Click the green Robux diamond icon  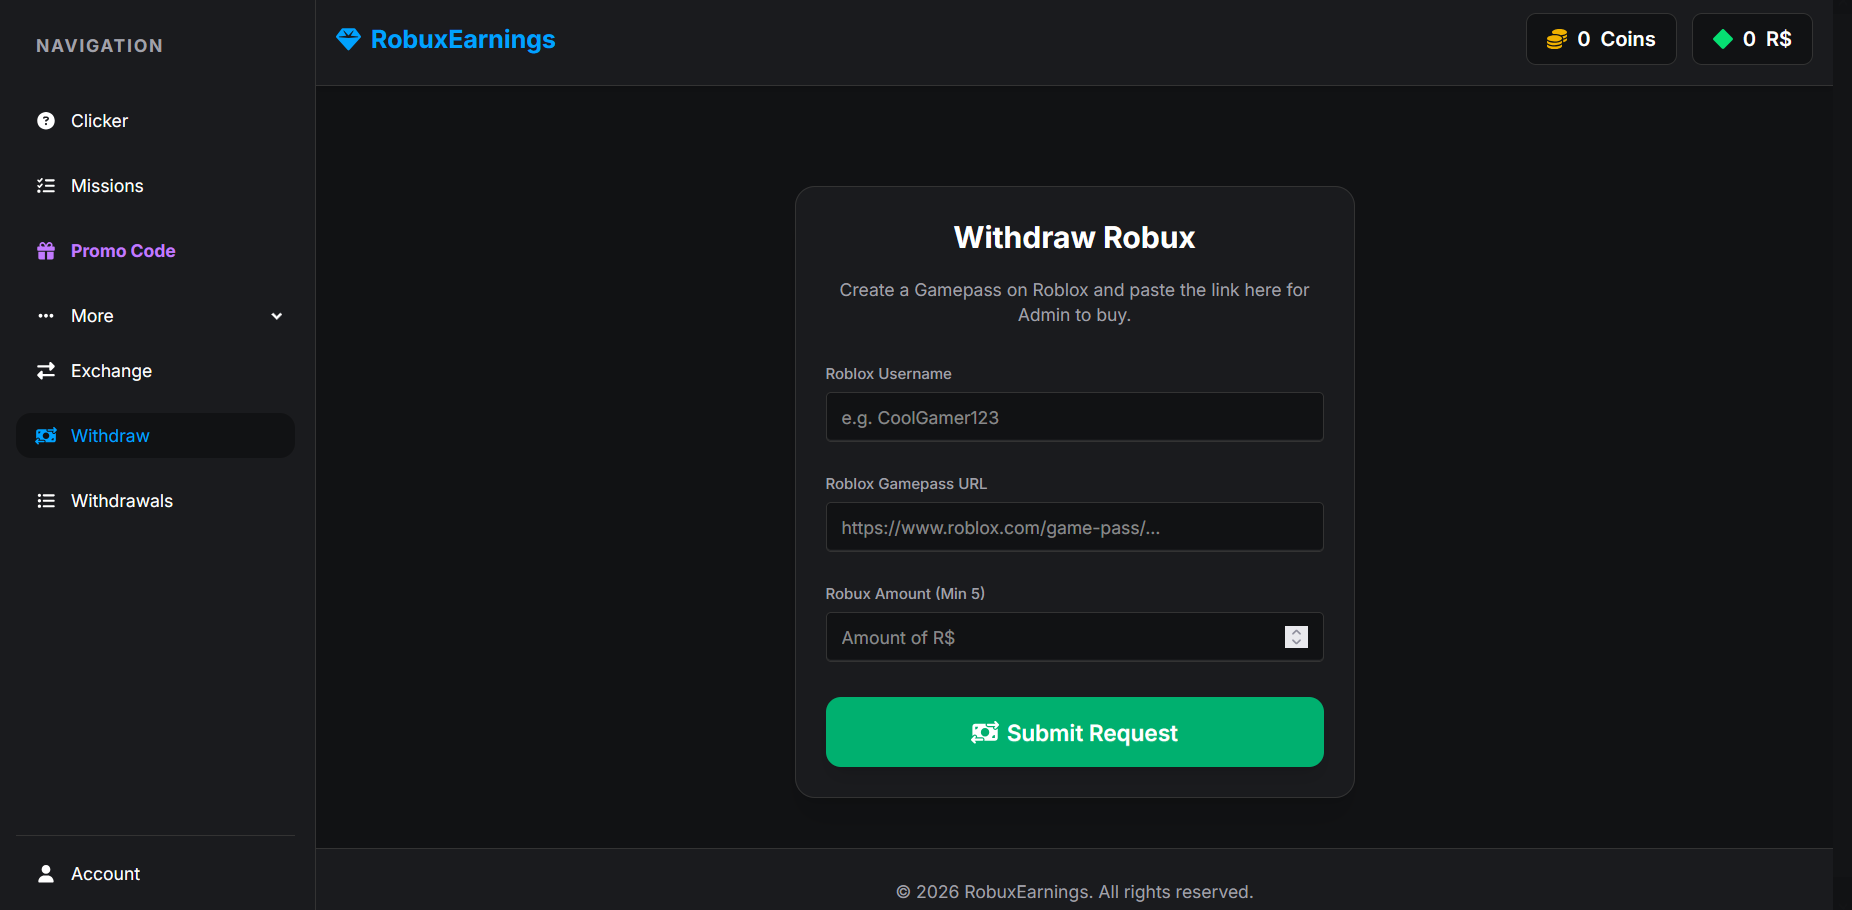click(x=1723, y=39)
